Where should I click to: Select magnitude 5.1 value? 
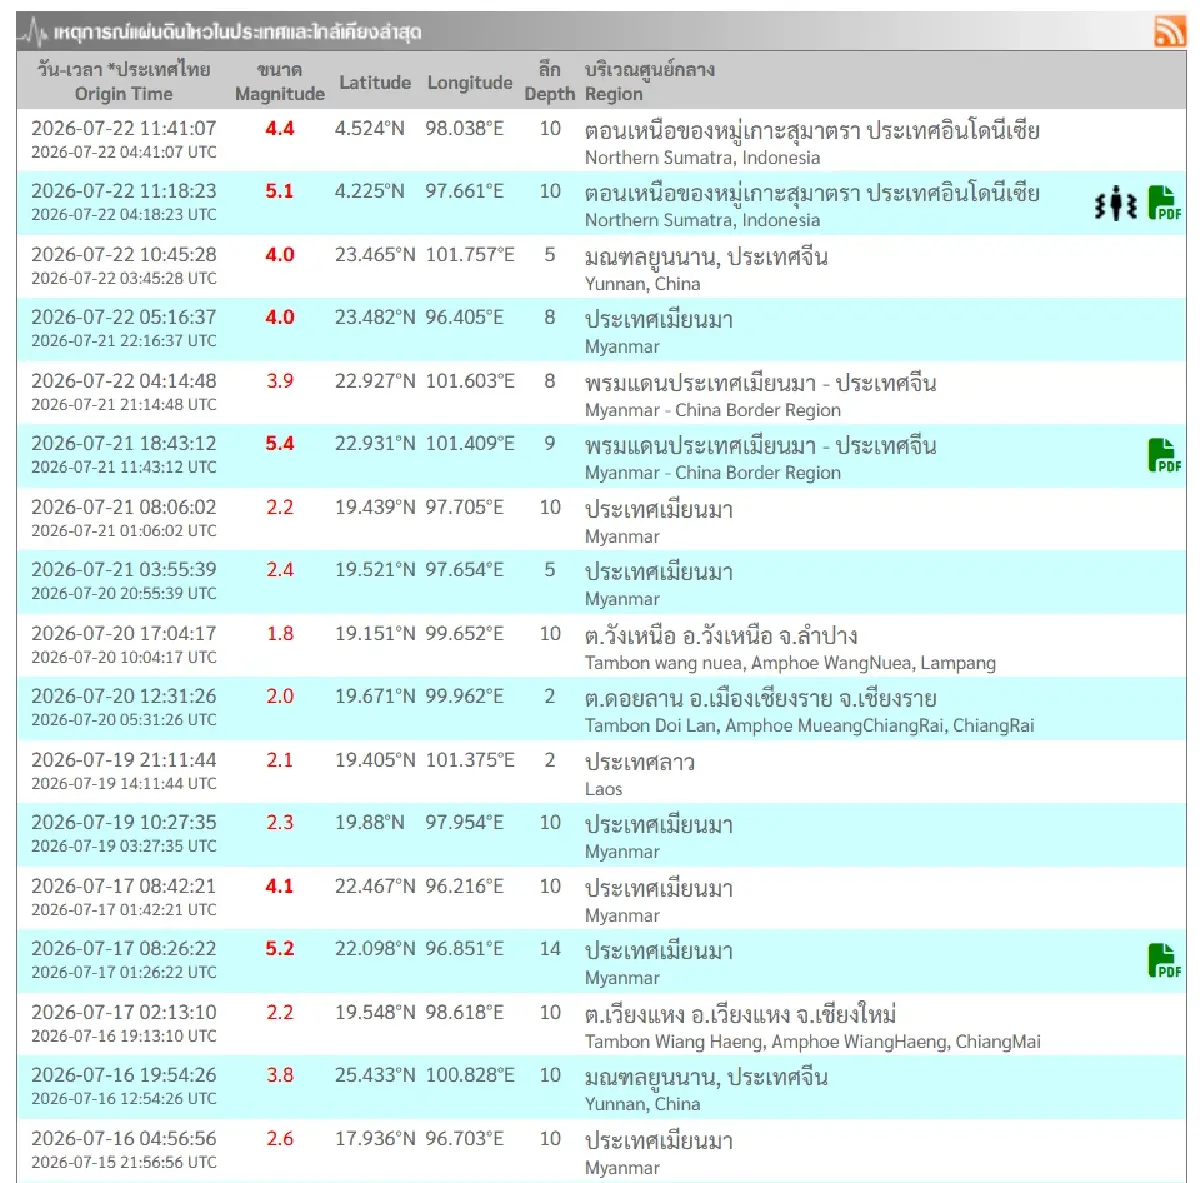coord(280,191)
